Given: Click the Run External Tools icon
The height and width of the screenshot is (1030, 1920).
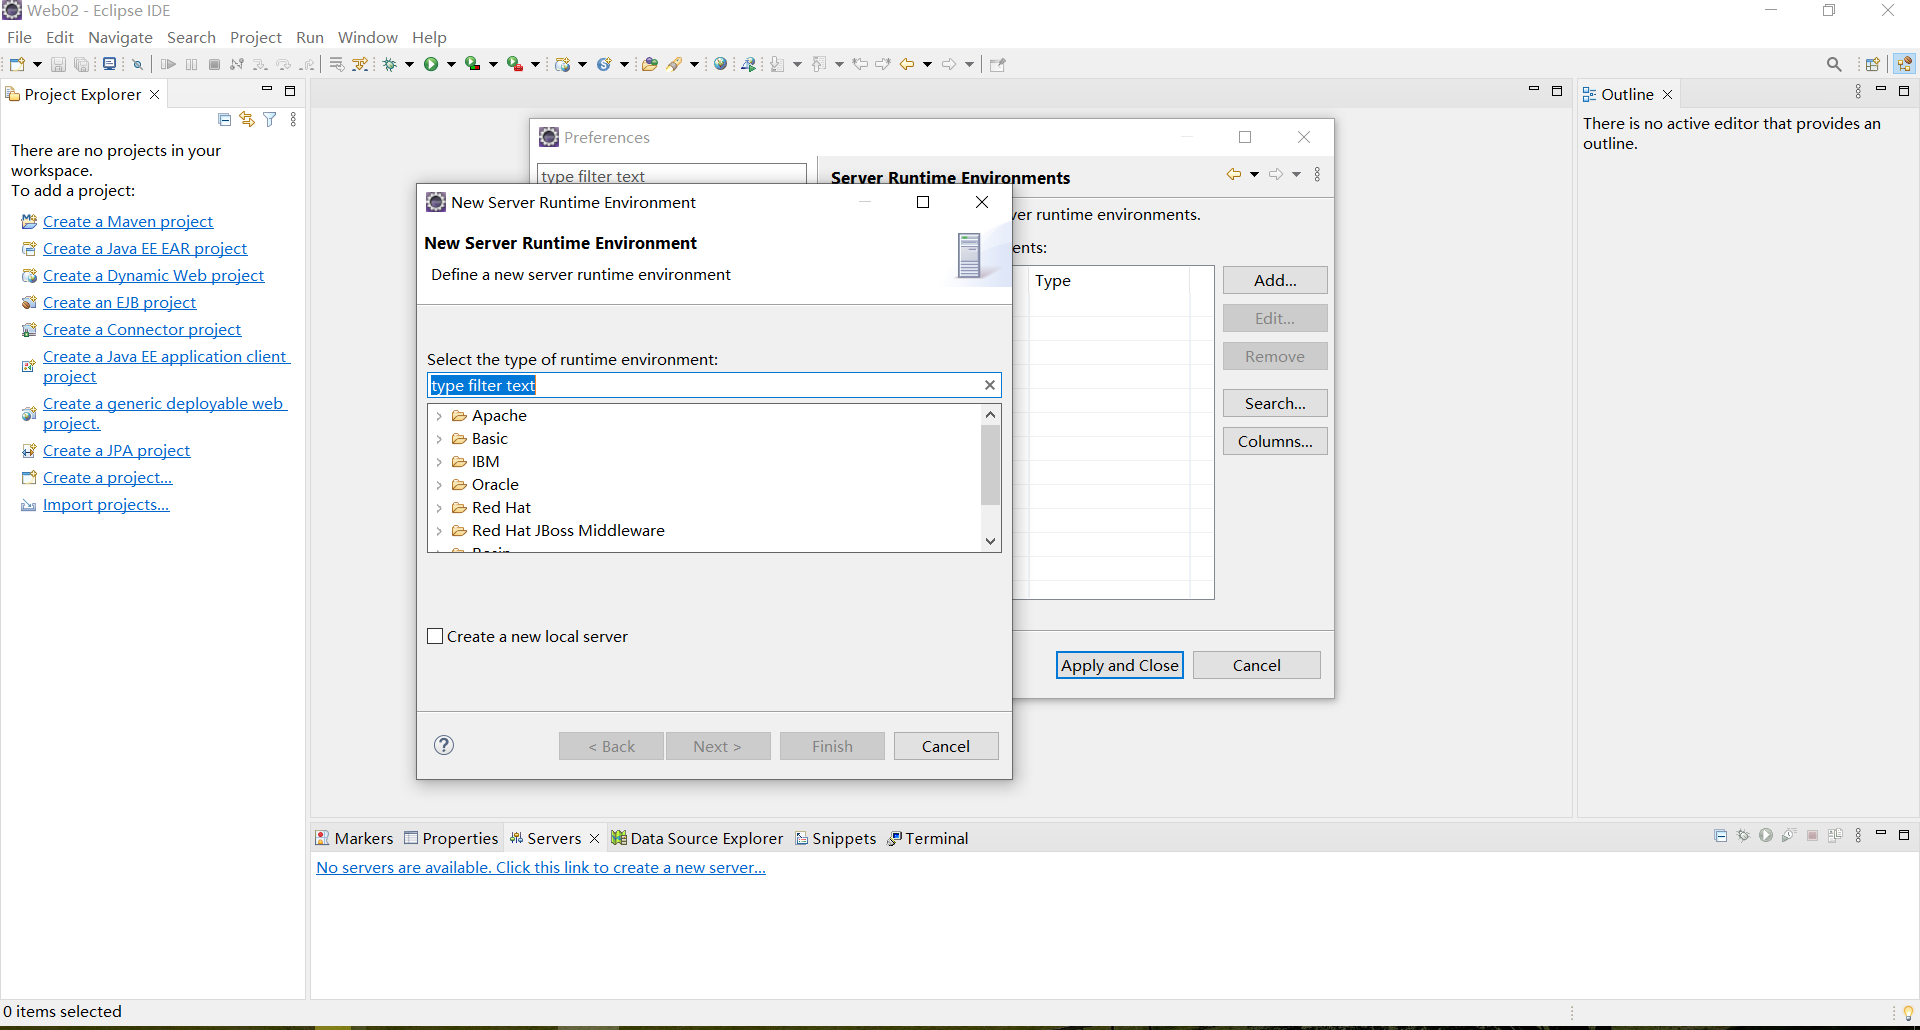Looking at the screenshot, I should coord(515,64).
